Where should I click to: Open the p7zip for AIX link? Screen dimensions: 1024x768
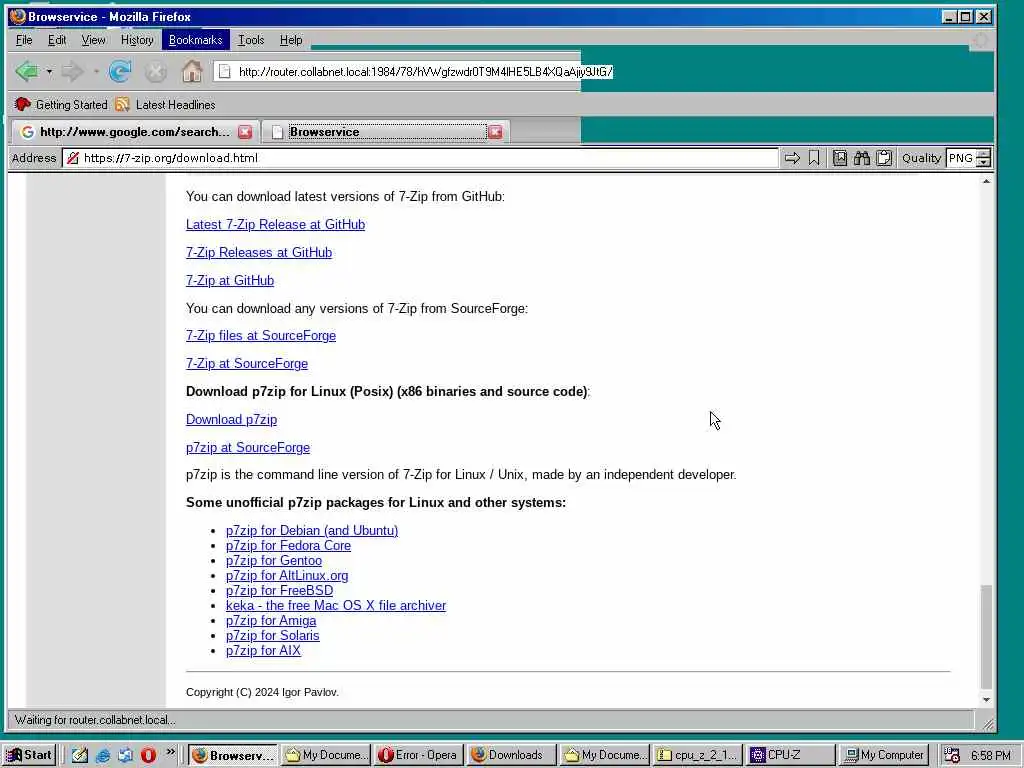pos(263,650)
